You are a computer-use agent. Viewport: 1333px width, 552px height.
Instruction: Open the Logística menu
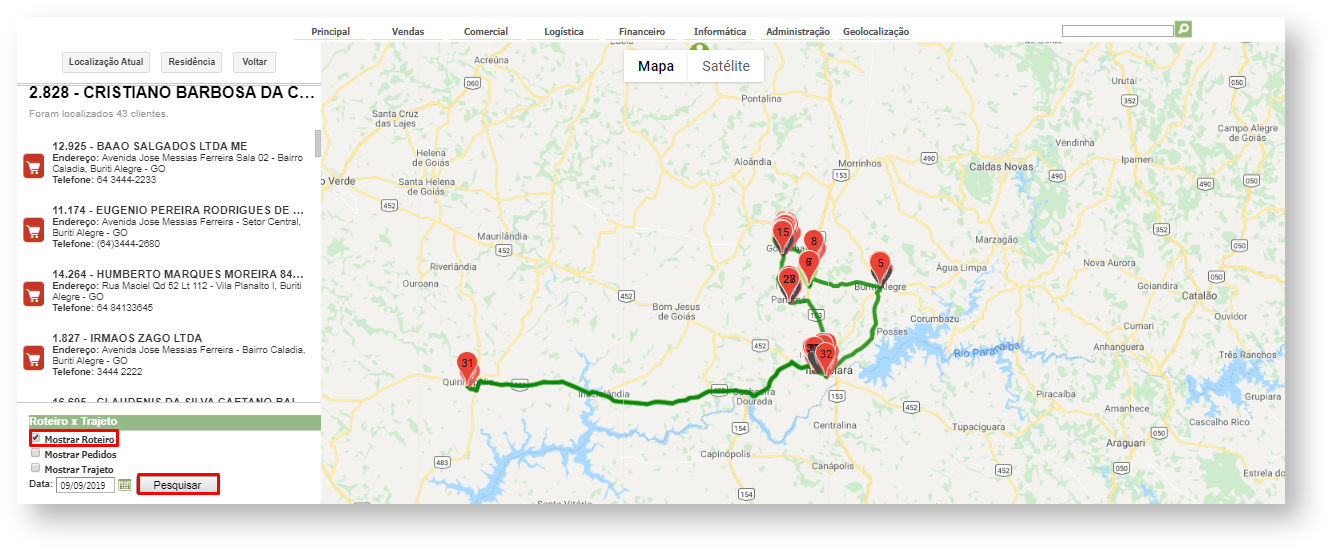(x=564, y=32)
